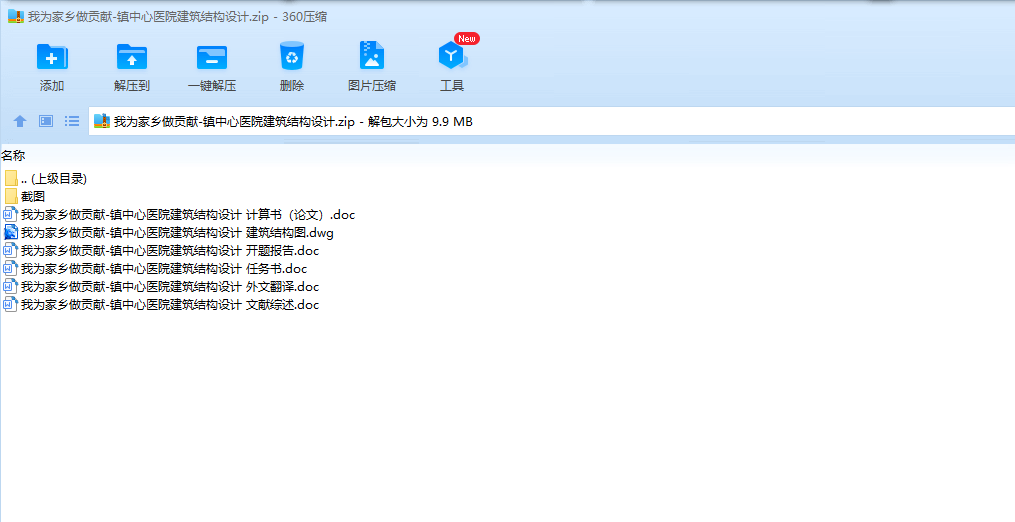Image resolution: width=1015 pixels, height=522 pixels.
Task: Click the doc icon beside 开题报告
Action: [x=10, y=251]
